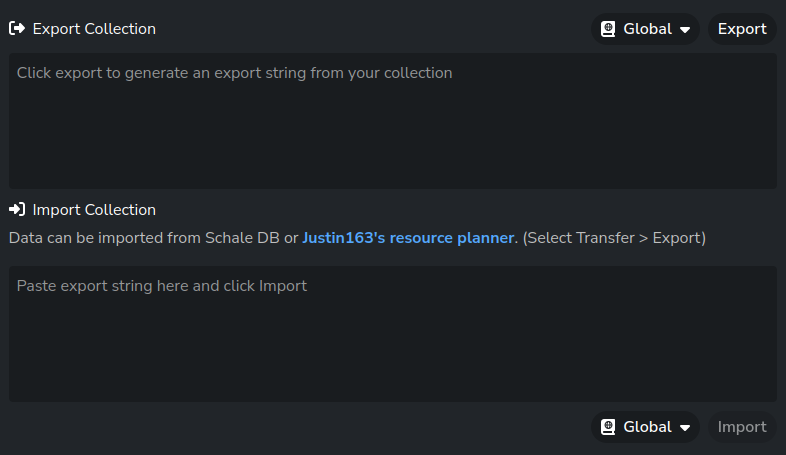Click the caret arrow on the bottom Global selector
The height and width of the screenshot is (455, 786).
pos(685,428)
